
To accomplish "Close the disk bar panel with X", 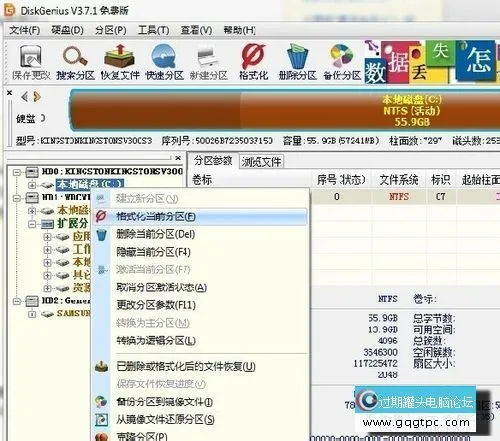I will (x=10, y=93).
